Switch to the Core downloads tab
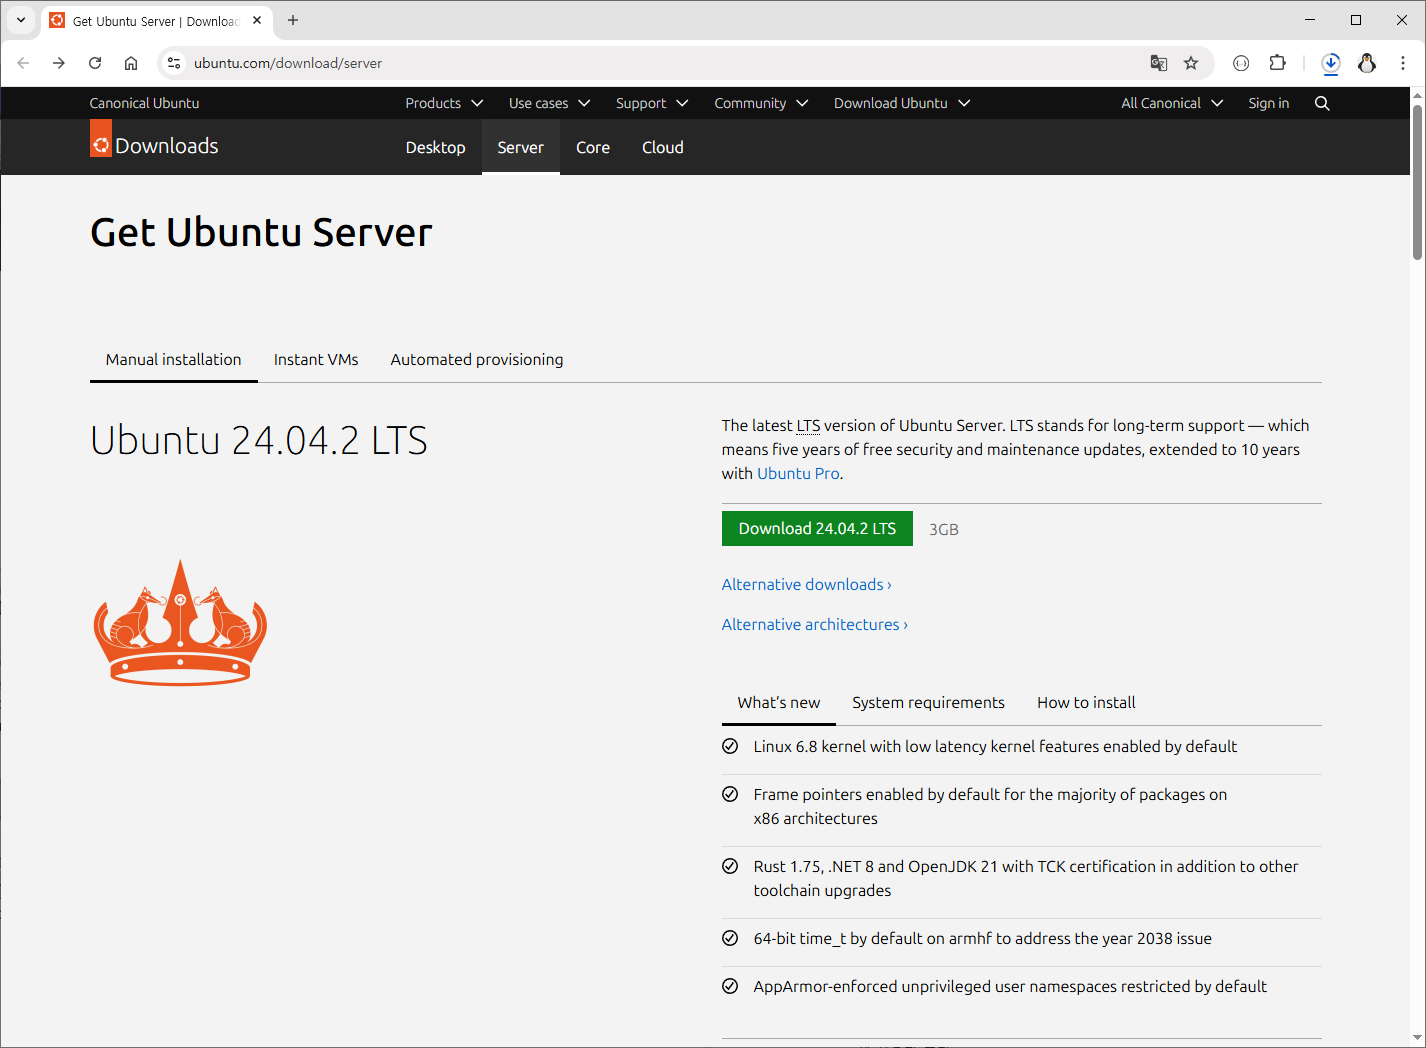Image resolution: width=1426 pixels, height=1048 pixels. 593,147
